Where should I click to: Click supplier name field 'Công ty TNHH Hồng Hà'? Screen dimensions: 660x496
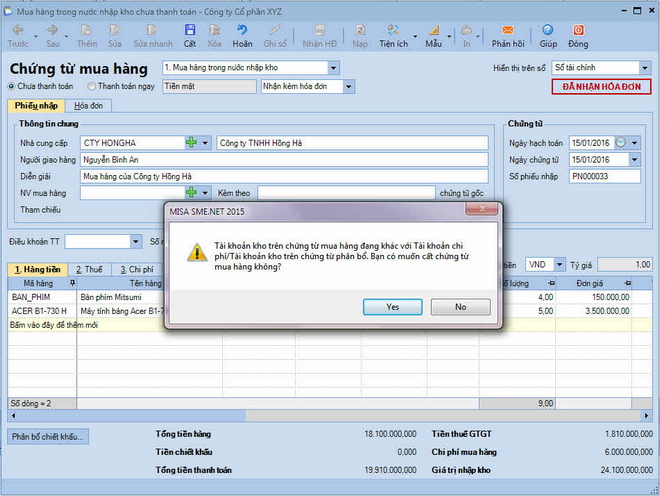(352, 143)
